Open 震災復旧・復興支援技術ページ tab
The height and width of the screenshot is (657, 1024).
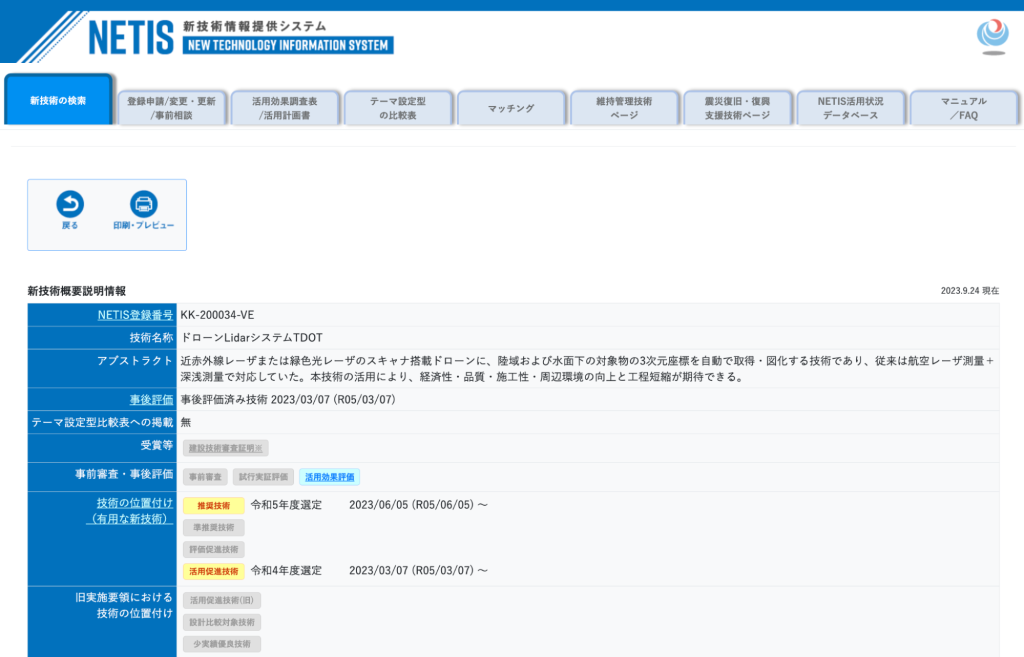(x=737, y=108)
